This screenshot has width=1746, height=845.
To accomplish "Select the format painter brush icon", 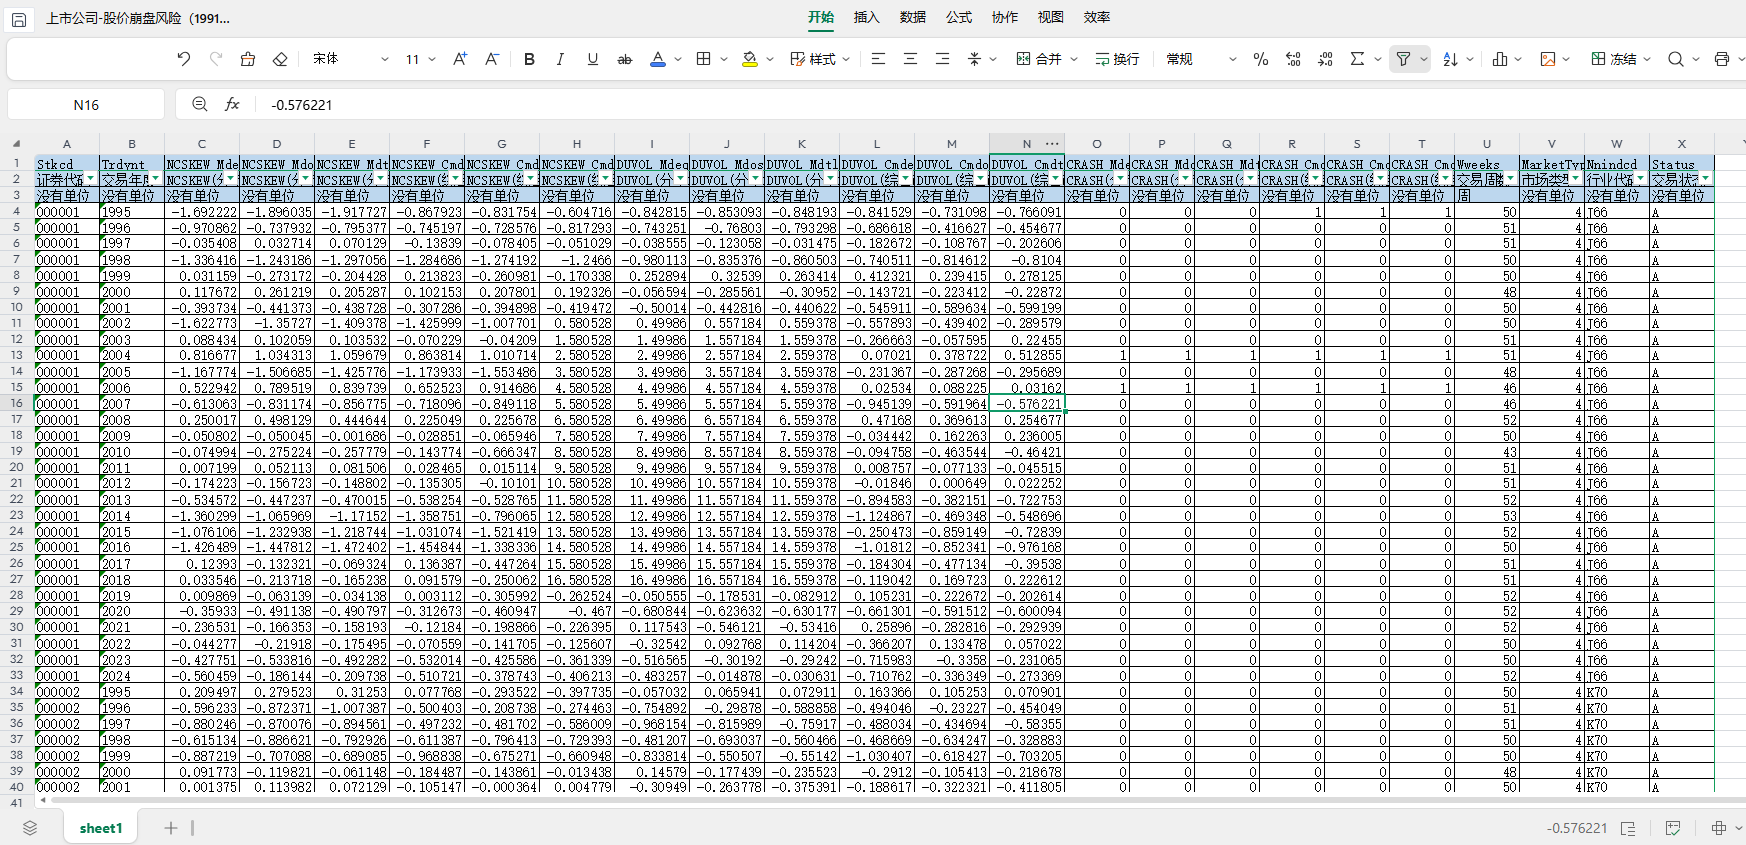I will click(248, 59).
